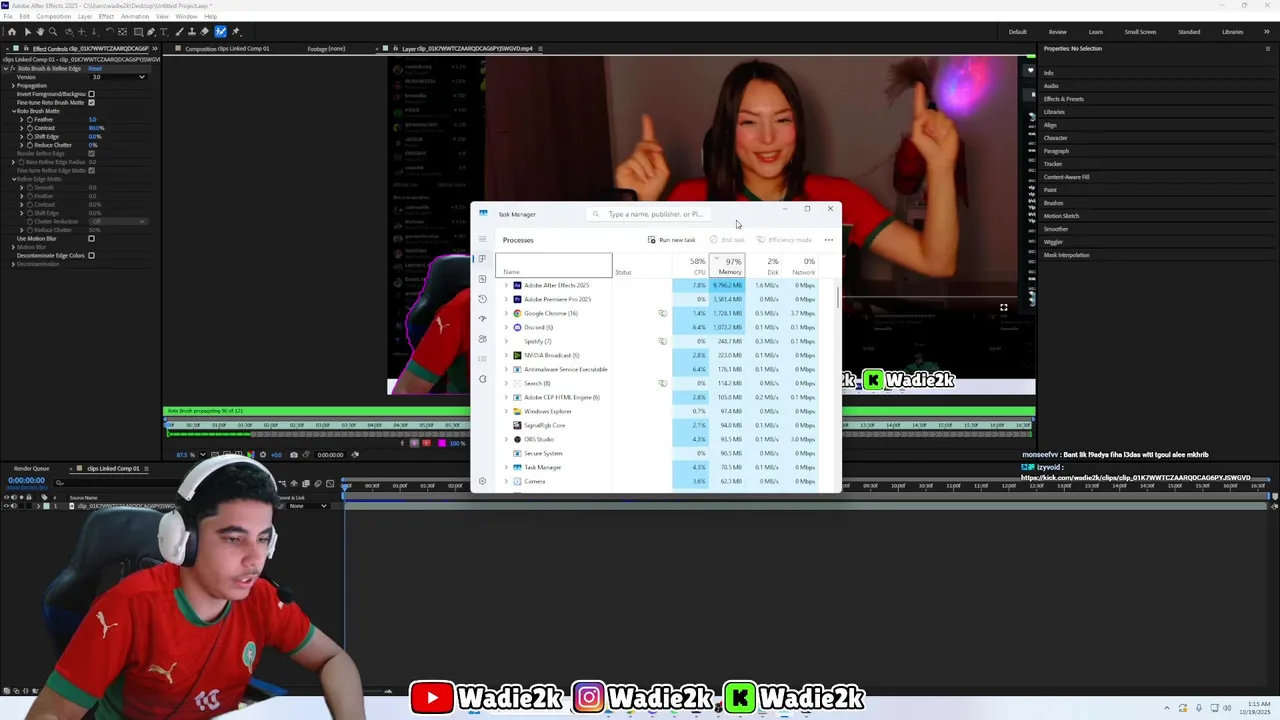This screenshot has height=720, width=1280.
Task: Toggle Feather property stopwatch
Action: (x=30, y=120)
